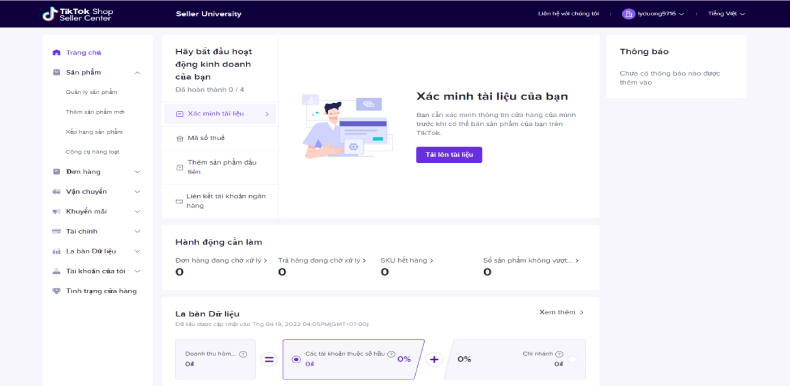Expand the Tài khoản của tôi chevron
This screenshot has width=790, height=386.
138,271
